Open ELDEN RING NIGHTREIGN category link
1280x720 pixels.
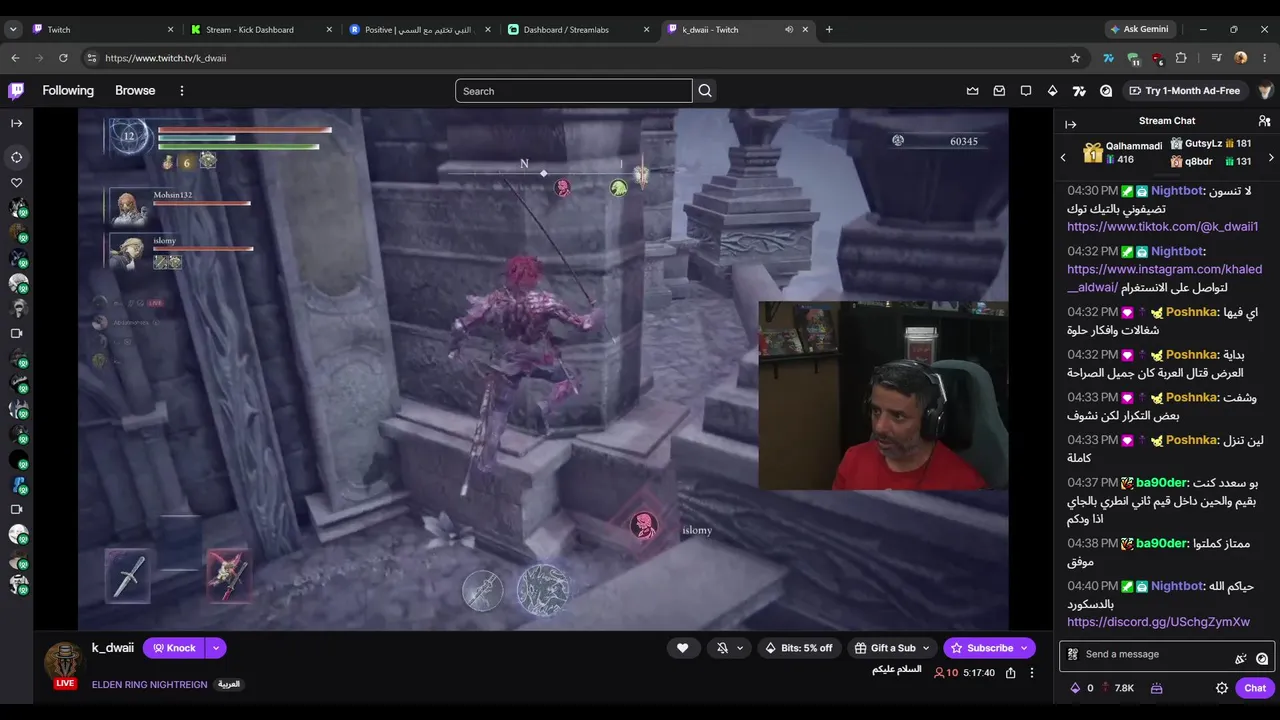click(x=150, y=685)
